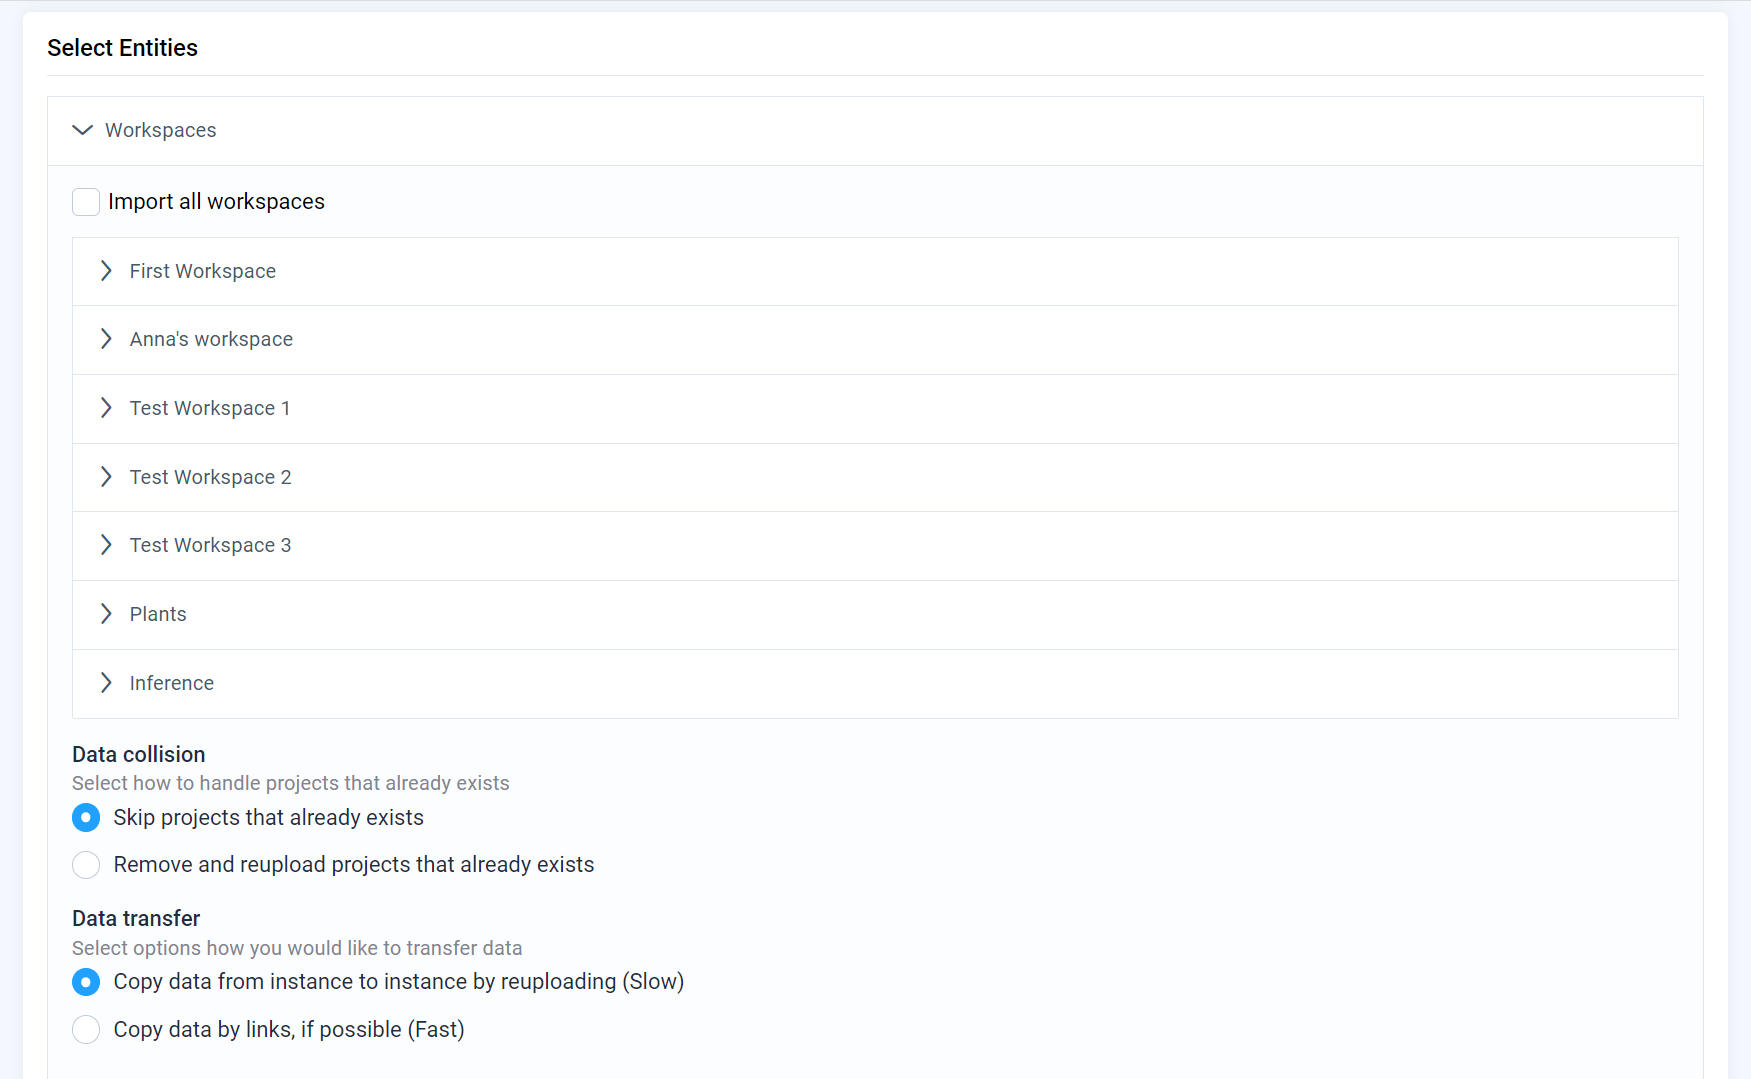Expand the Inference workspace
The width and height of the screenshot is (1751, 1079).
click(x=106, y=683)
